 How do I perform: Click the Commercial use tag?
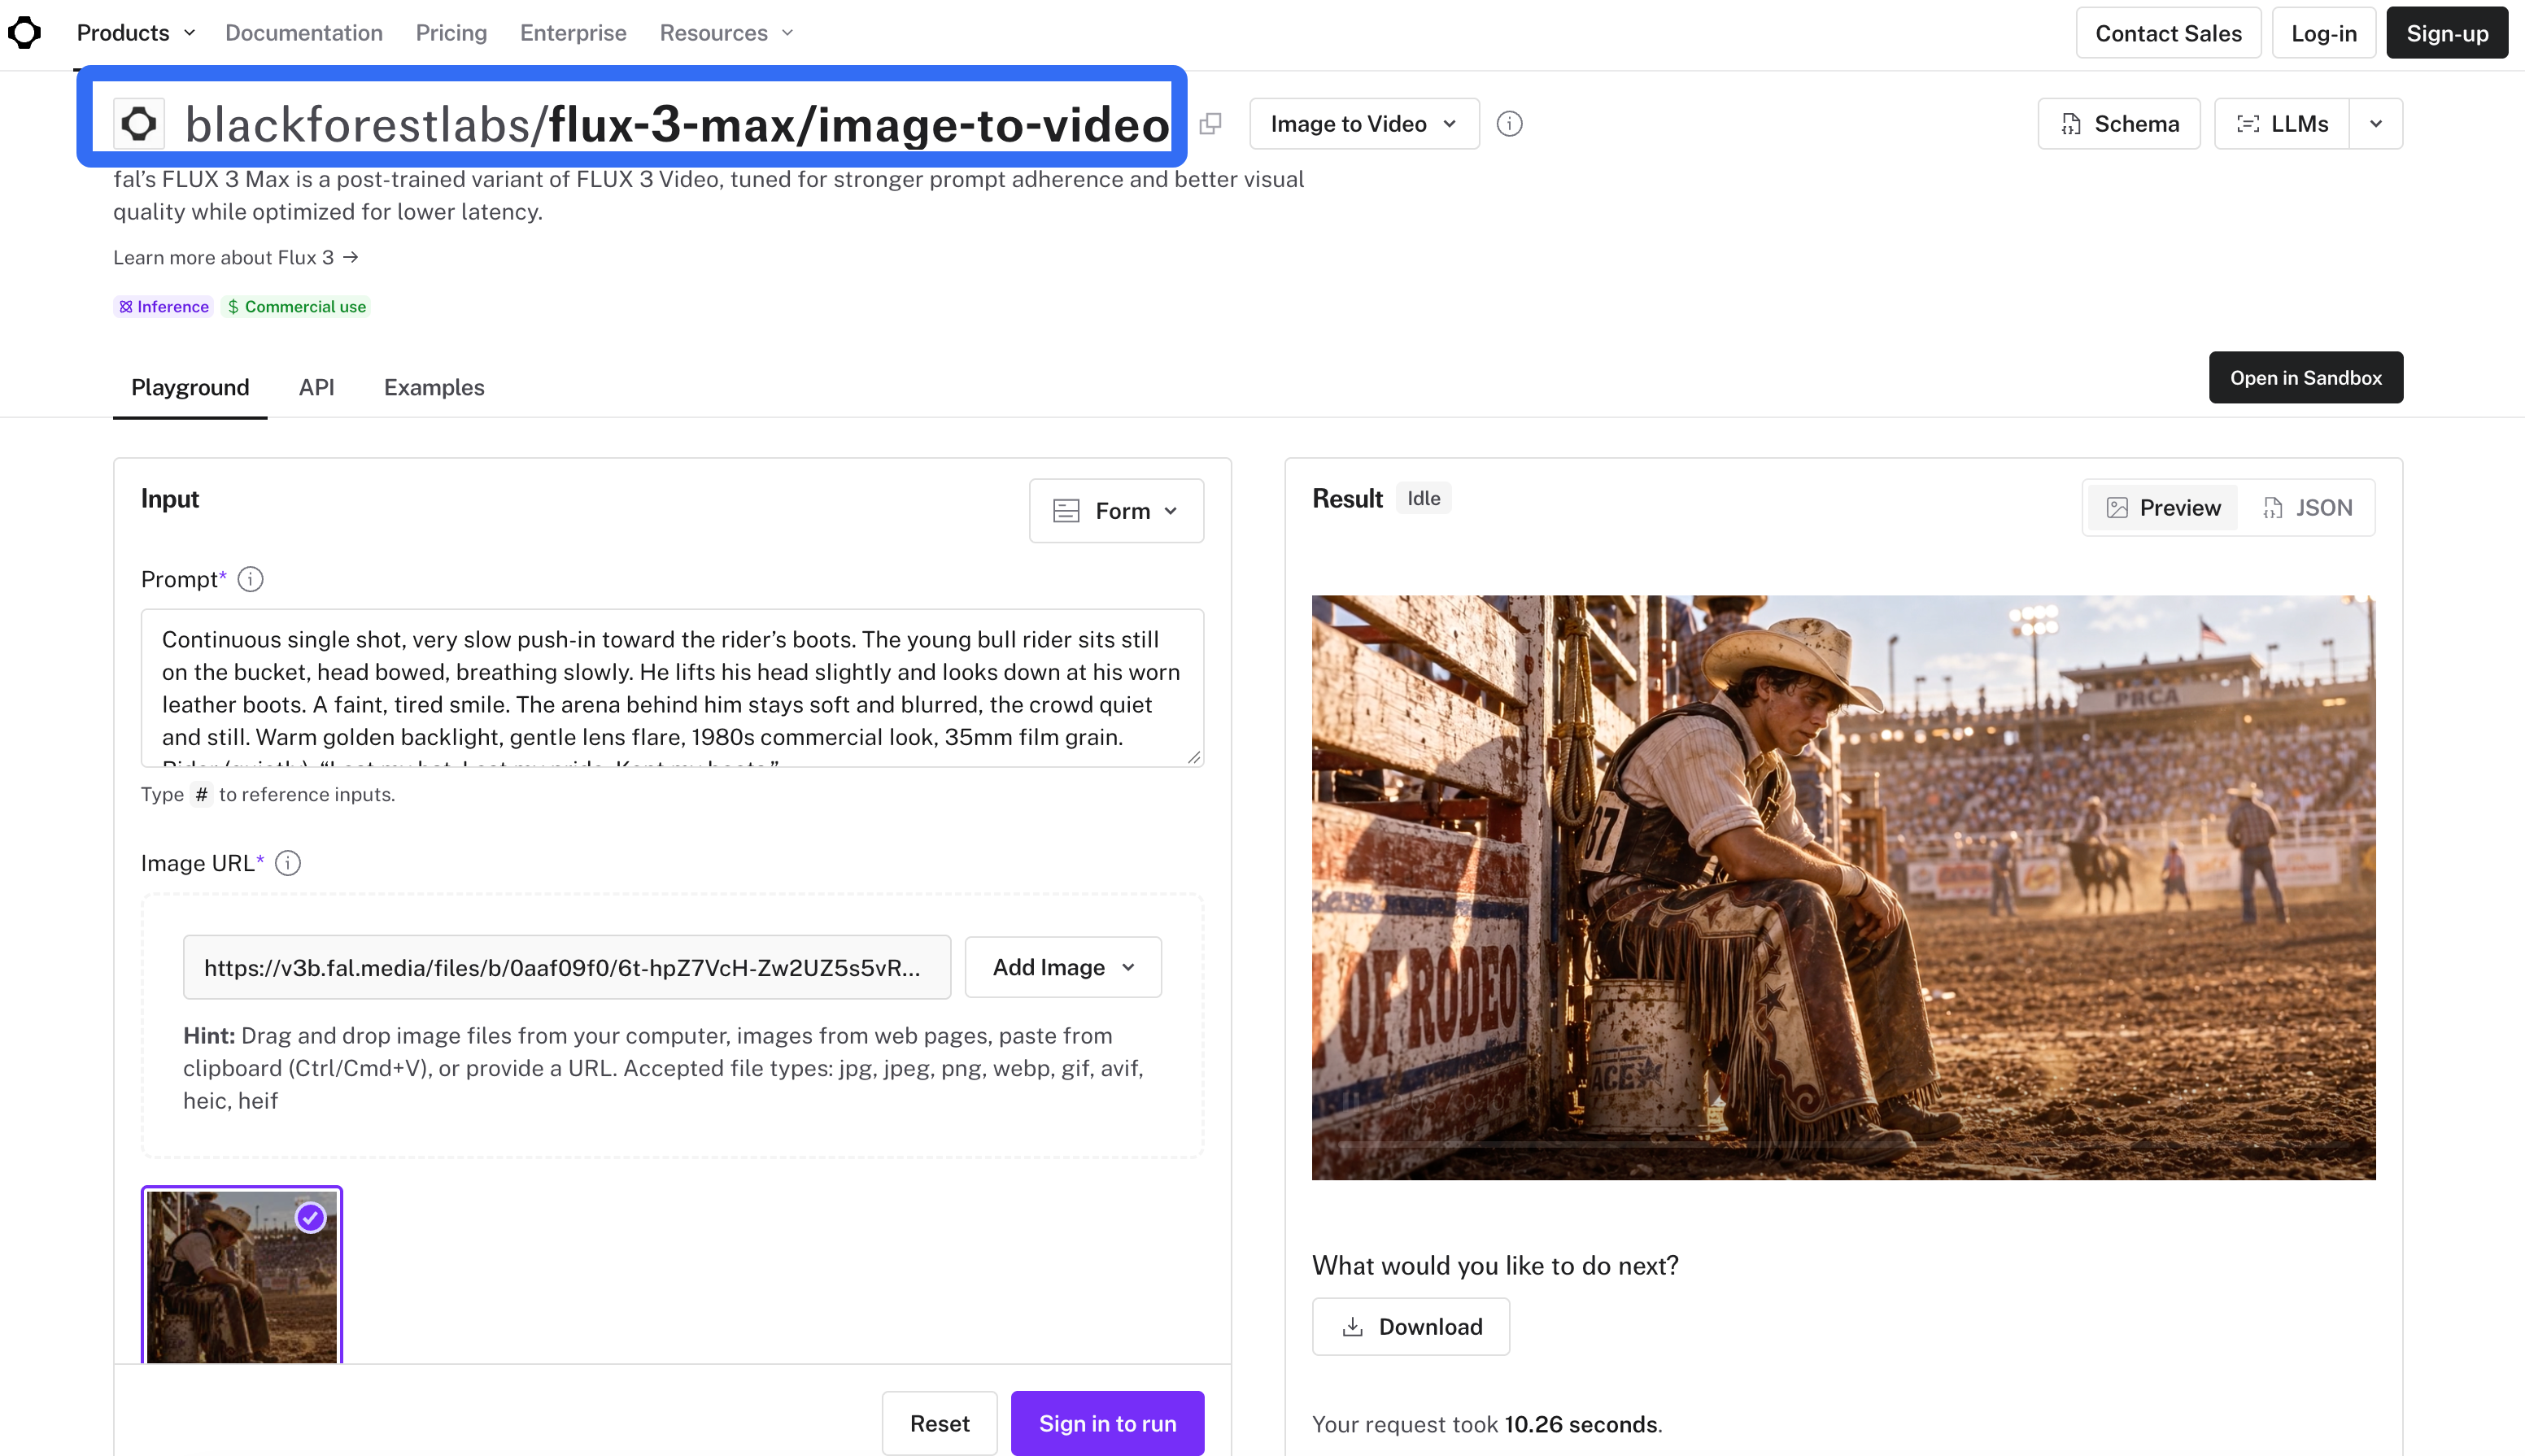coord(296,307)
